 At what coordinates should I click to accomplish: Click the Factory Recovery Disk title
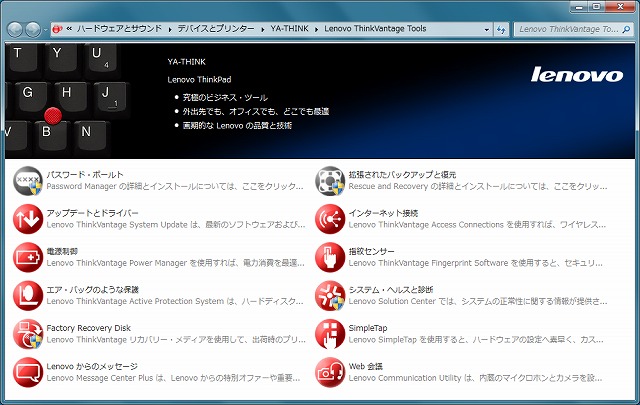click(89, 328)
